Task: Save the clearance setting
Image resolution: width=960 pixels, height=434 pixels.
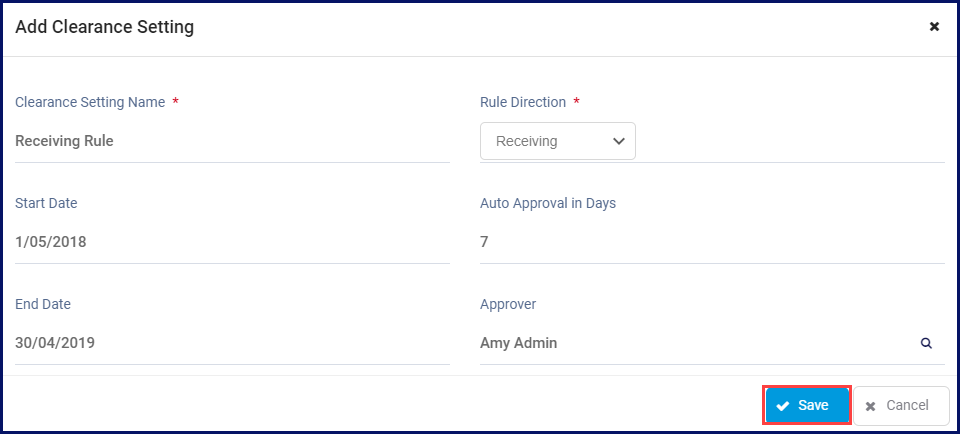Action: [807, 405]
